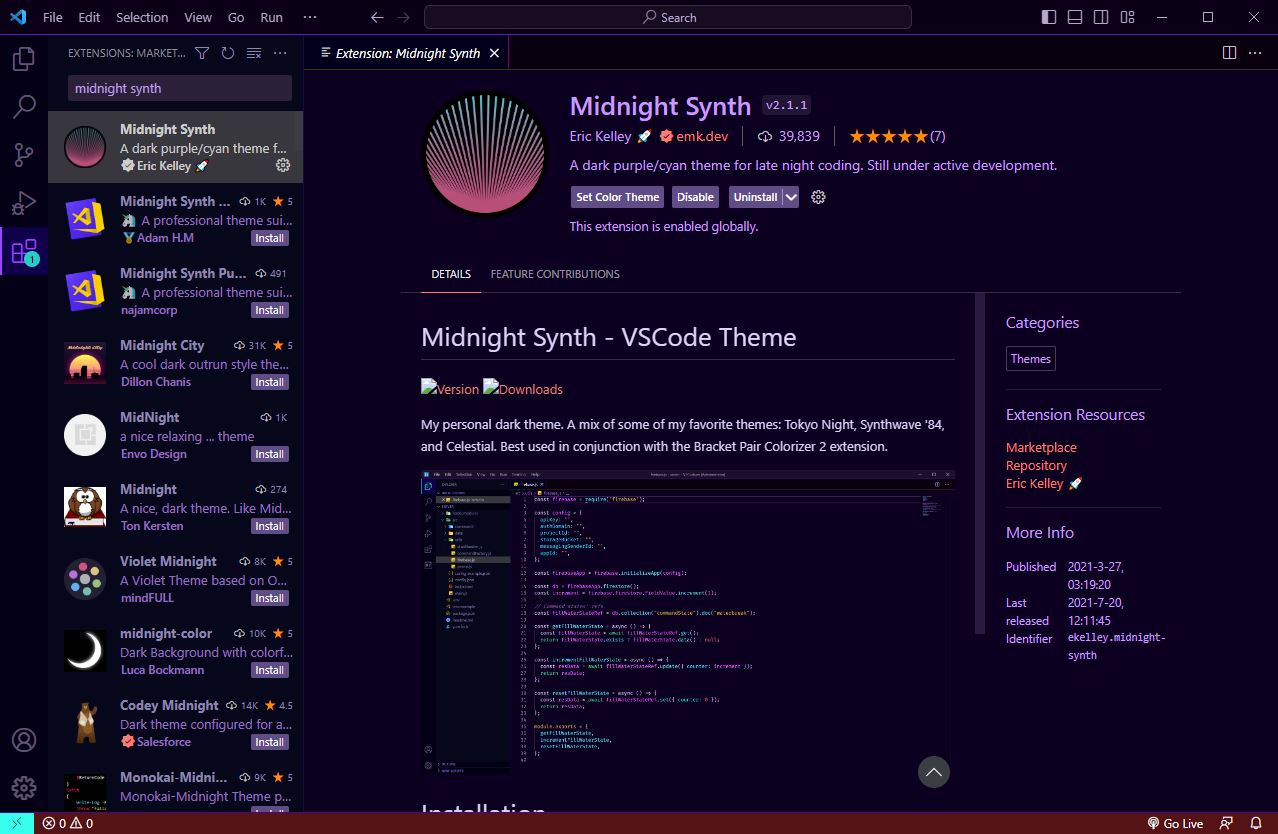Select the Details tab
Viewport: 1278px width, 834px height.
451,274
